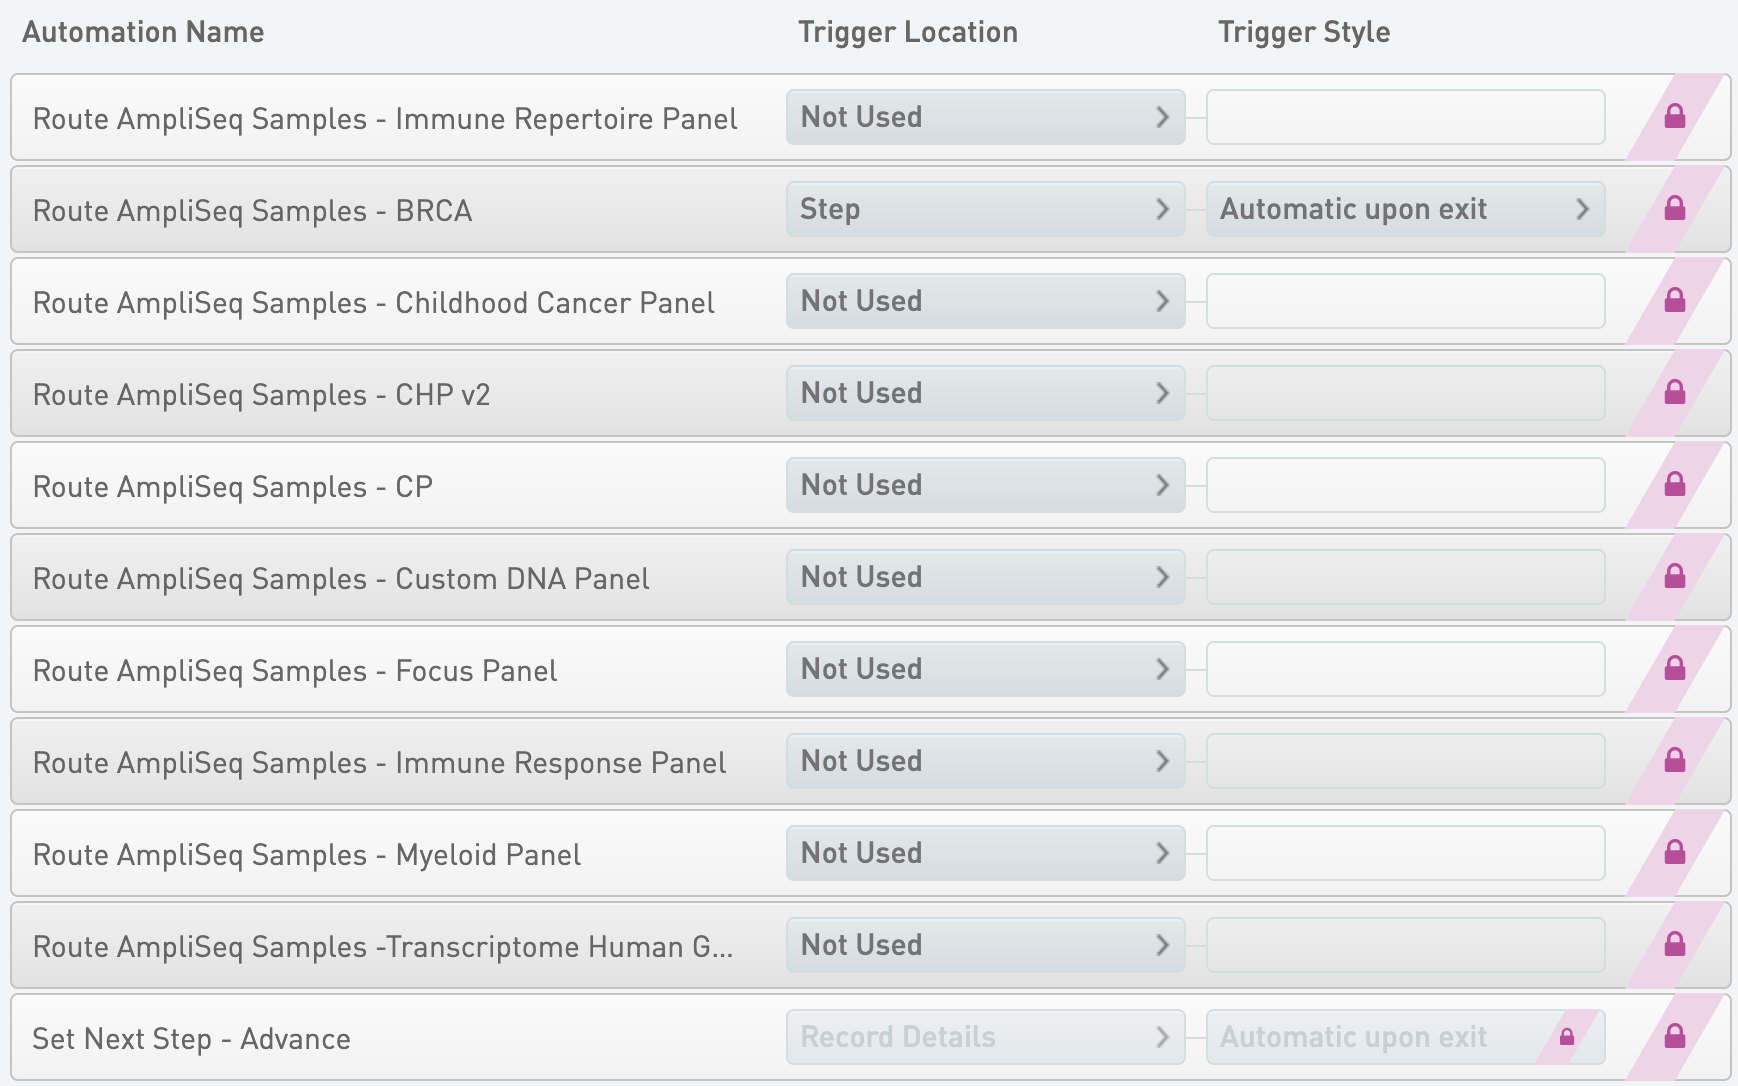Open Automatic upon exit dropdown for BRCA
The image size is (1738, 1086).
click(x=1405, y=209)
